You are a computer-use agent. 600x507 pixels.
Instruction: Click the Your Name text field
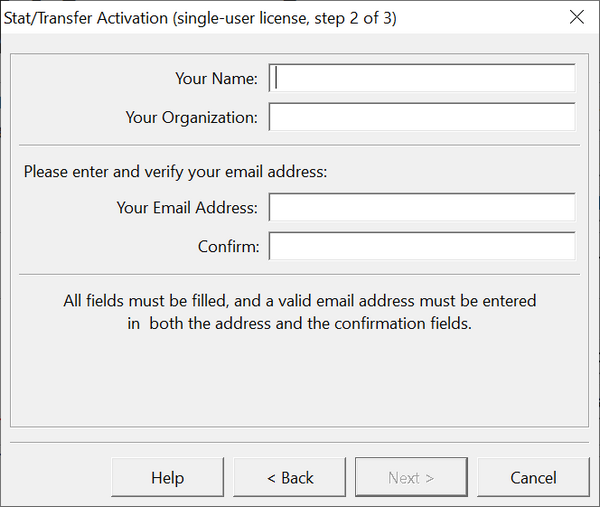point(421,78)
